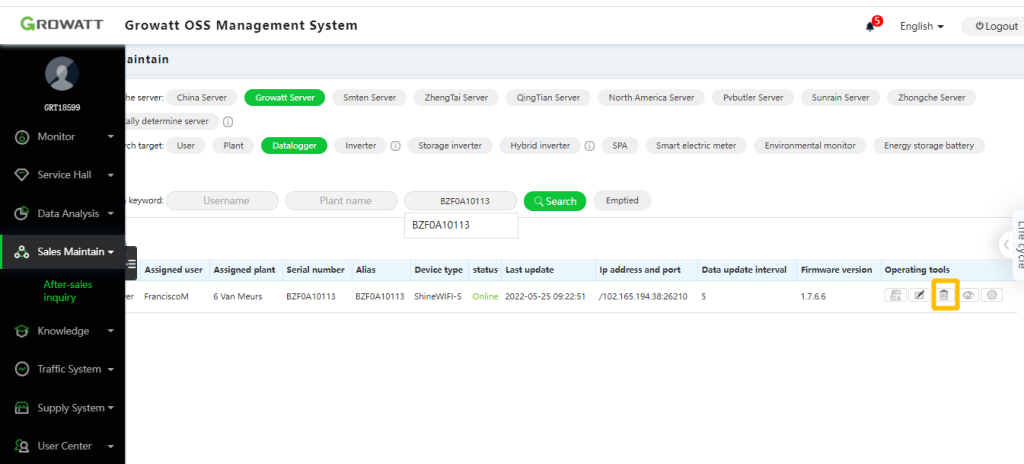Click the Knowledge graduation cap icon
This screenshot has height=464, width=1024.
[22, 331]
